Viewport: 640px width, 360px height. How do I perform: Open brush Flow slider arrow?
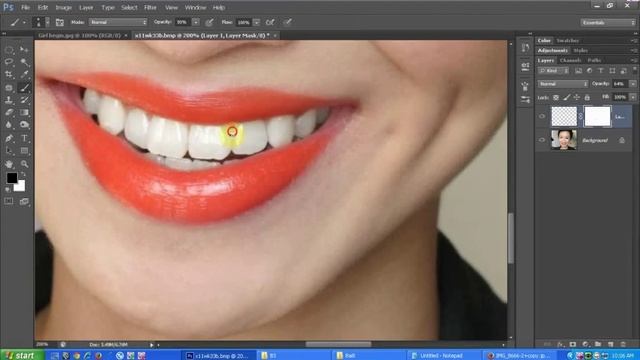[x=256, y=22]
